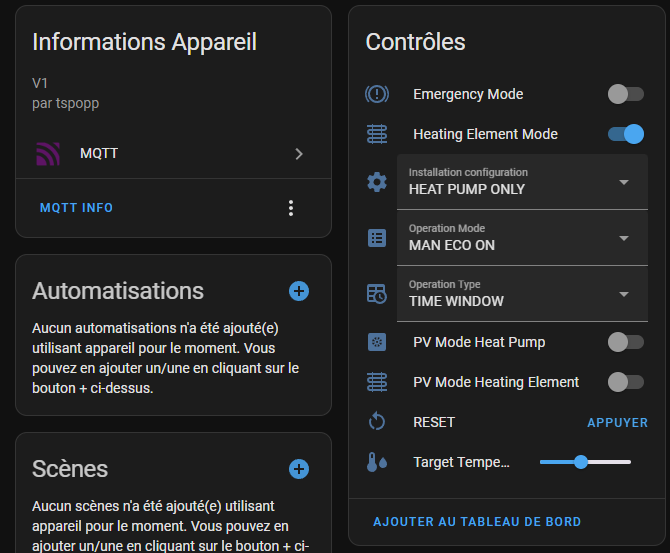The image size is (670, 553).
Task: Click the Operation Type calendar-clock icon
Action: click(x=377, y=294)
